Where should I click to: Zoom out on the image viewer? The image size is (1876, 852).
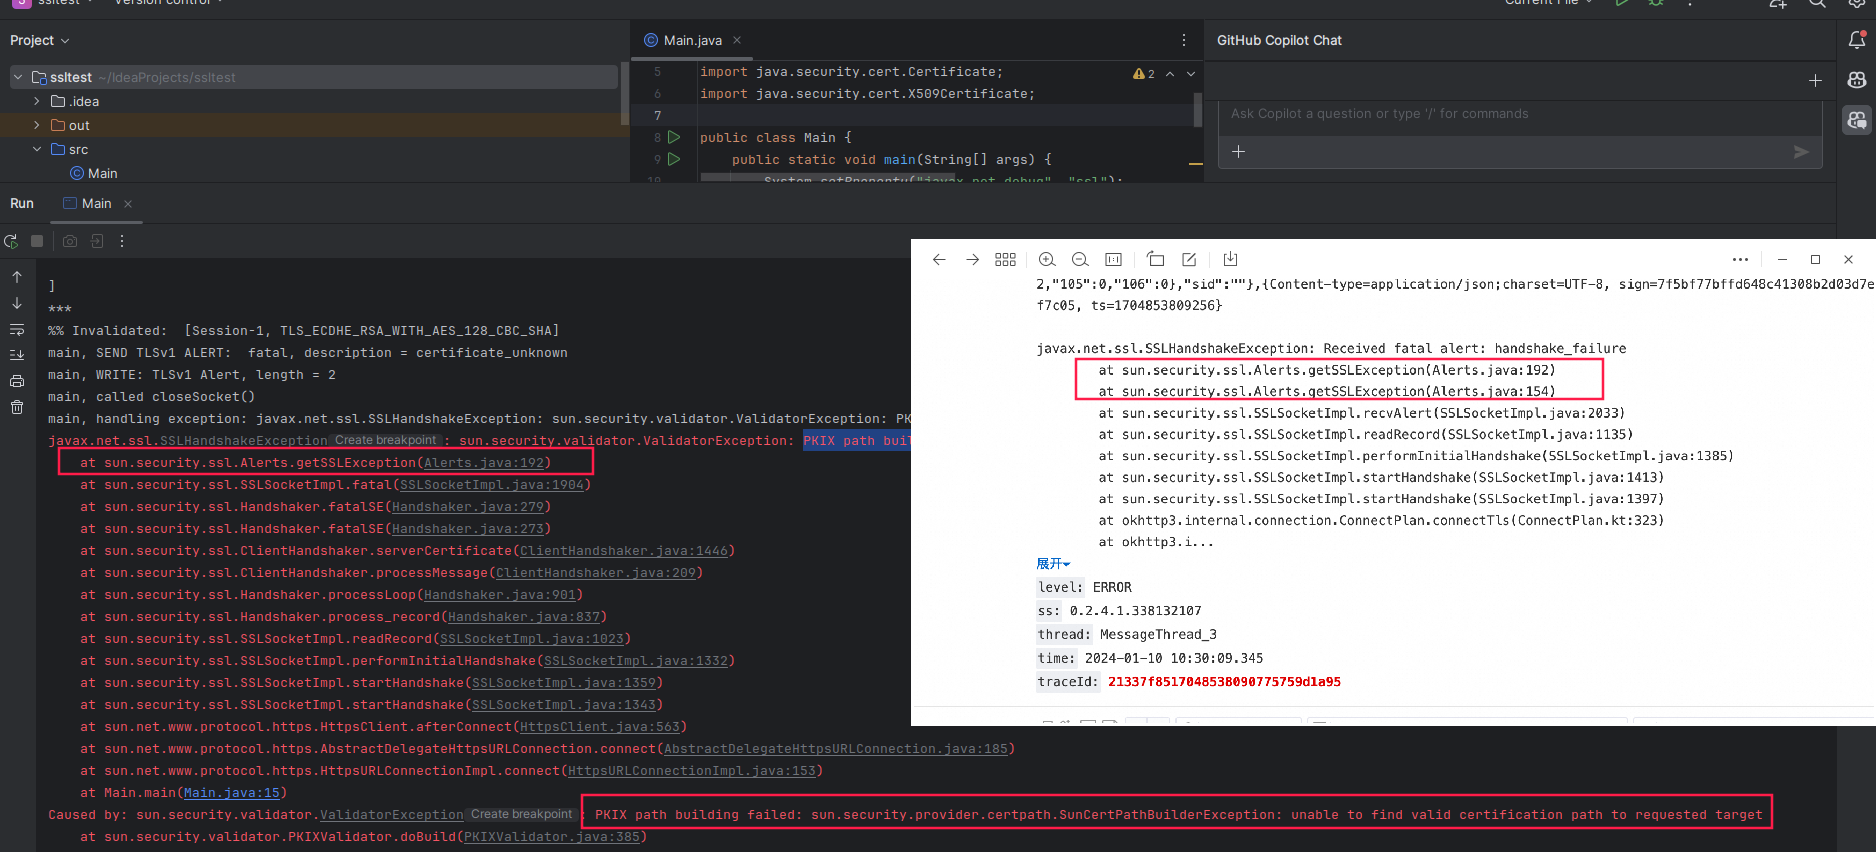tap(1080, 259)
